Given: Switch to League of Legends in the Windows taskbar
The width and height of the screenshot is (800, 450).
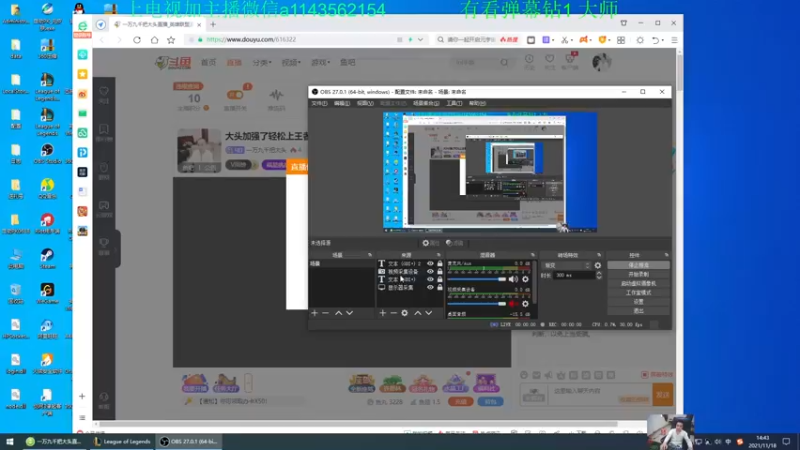Looking at the screenshot, I should pyautogui.click(x=122, y=442).
